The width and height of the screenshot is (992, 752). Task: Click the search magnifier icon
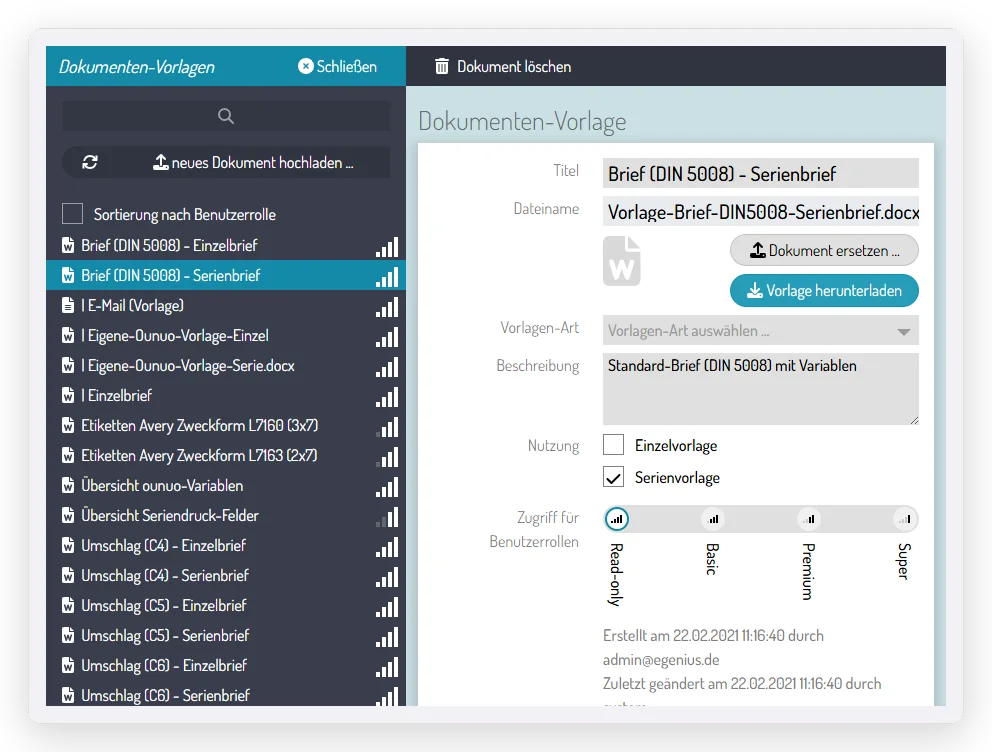226,116
